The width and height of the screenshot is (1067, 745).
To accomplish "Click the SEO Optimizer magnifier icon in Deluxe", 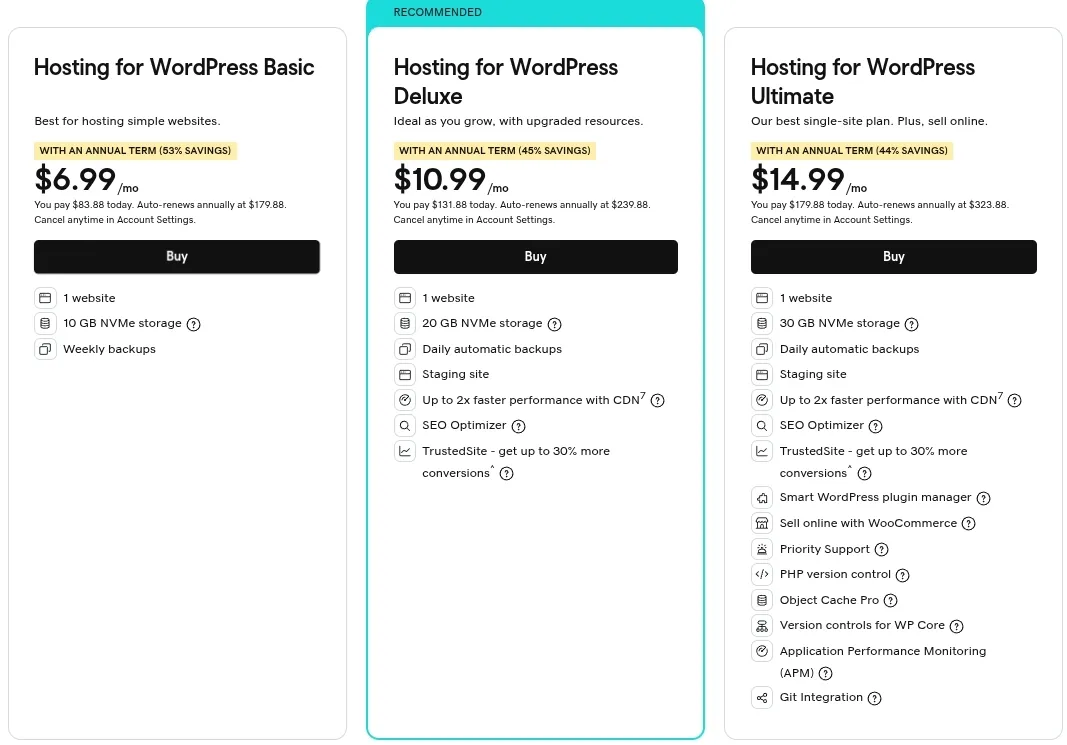I will click(405, 425).
